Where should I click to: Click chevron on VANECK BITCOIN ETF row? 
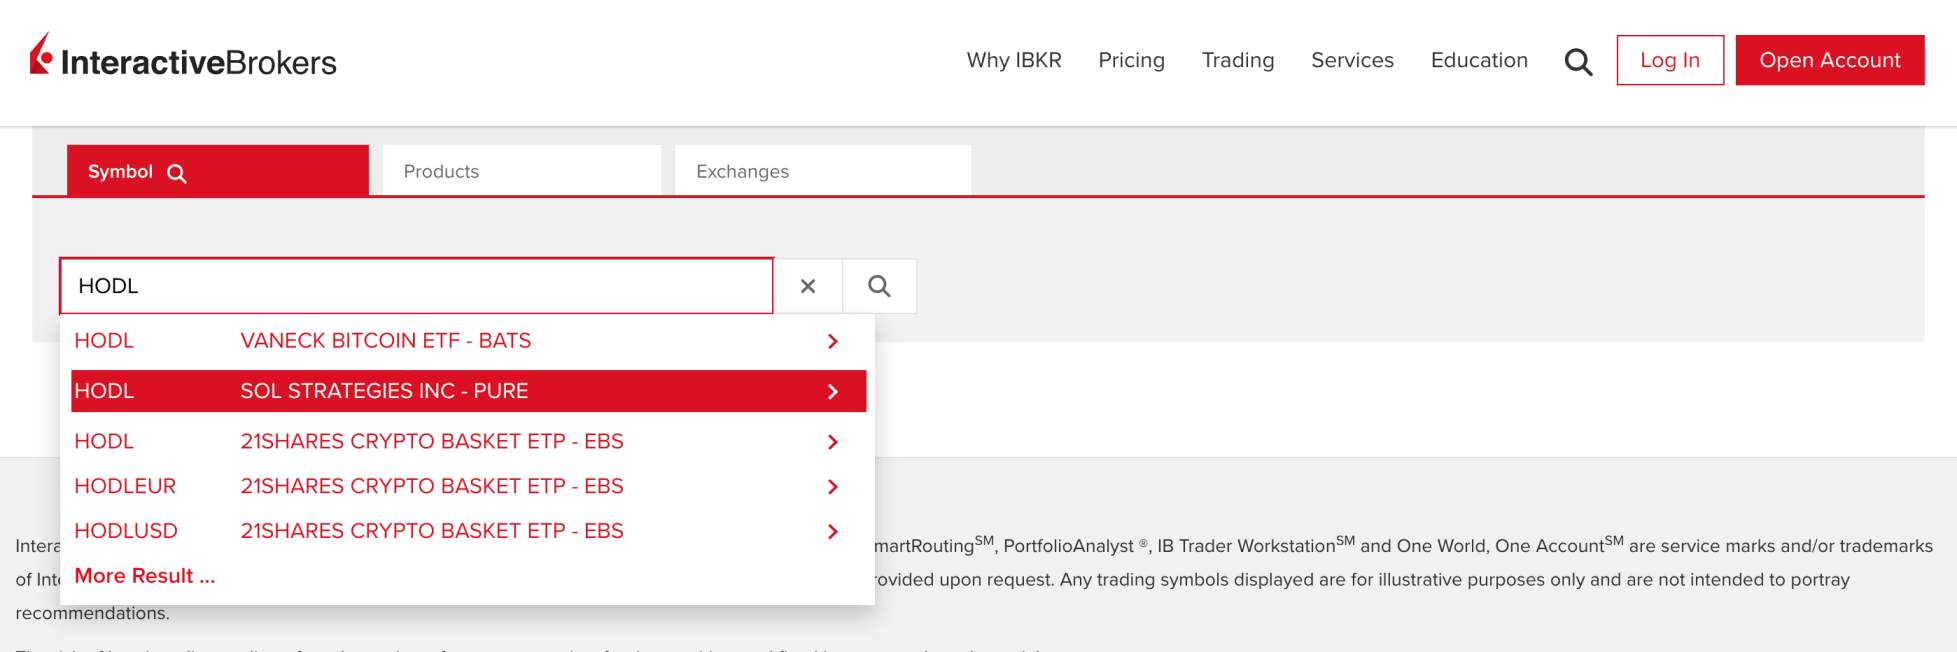point(833,341)
